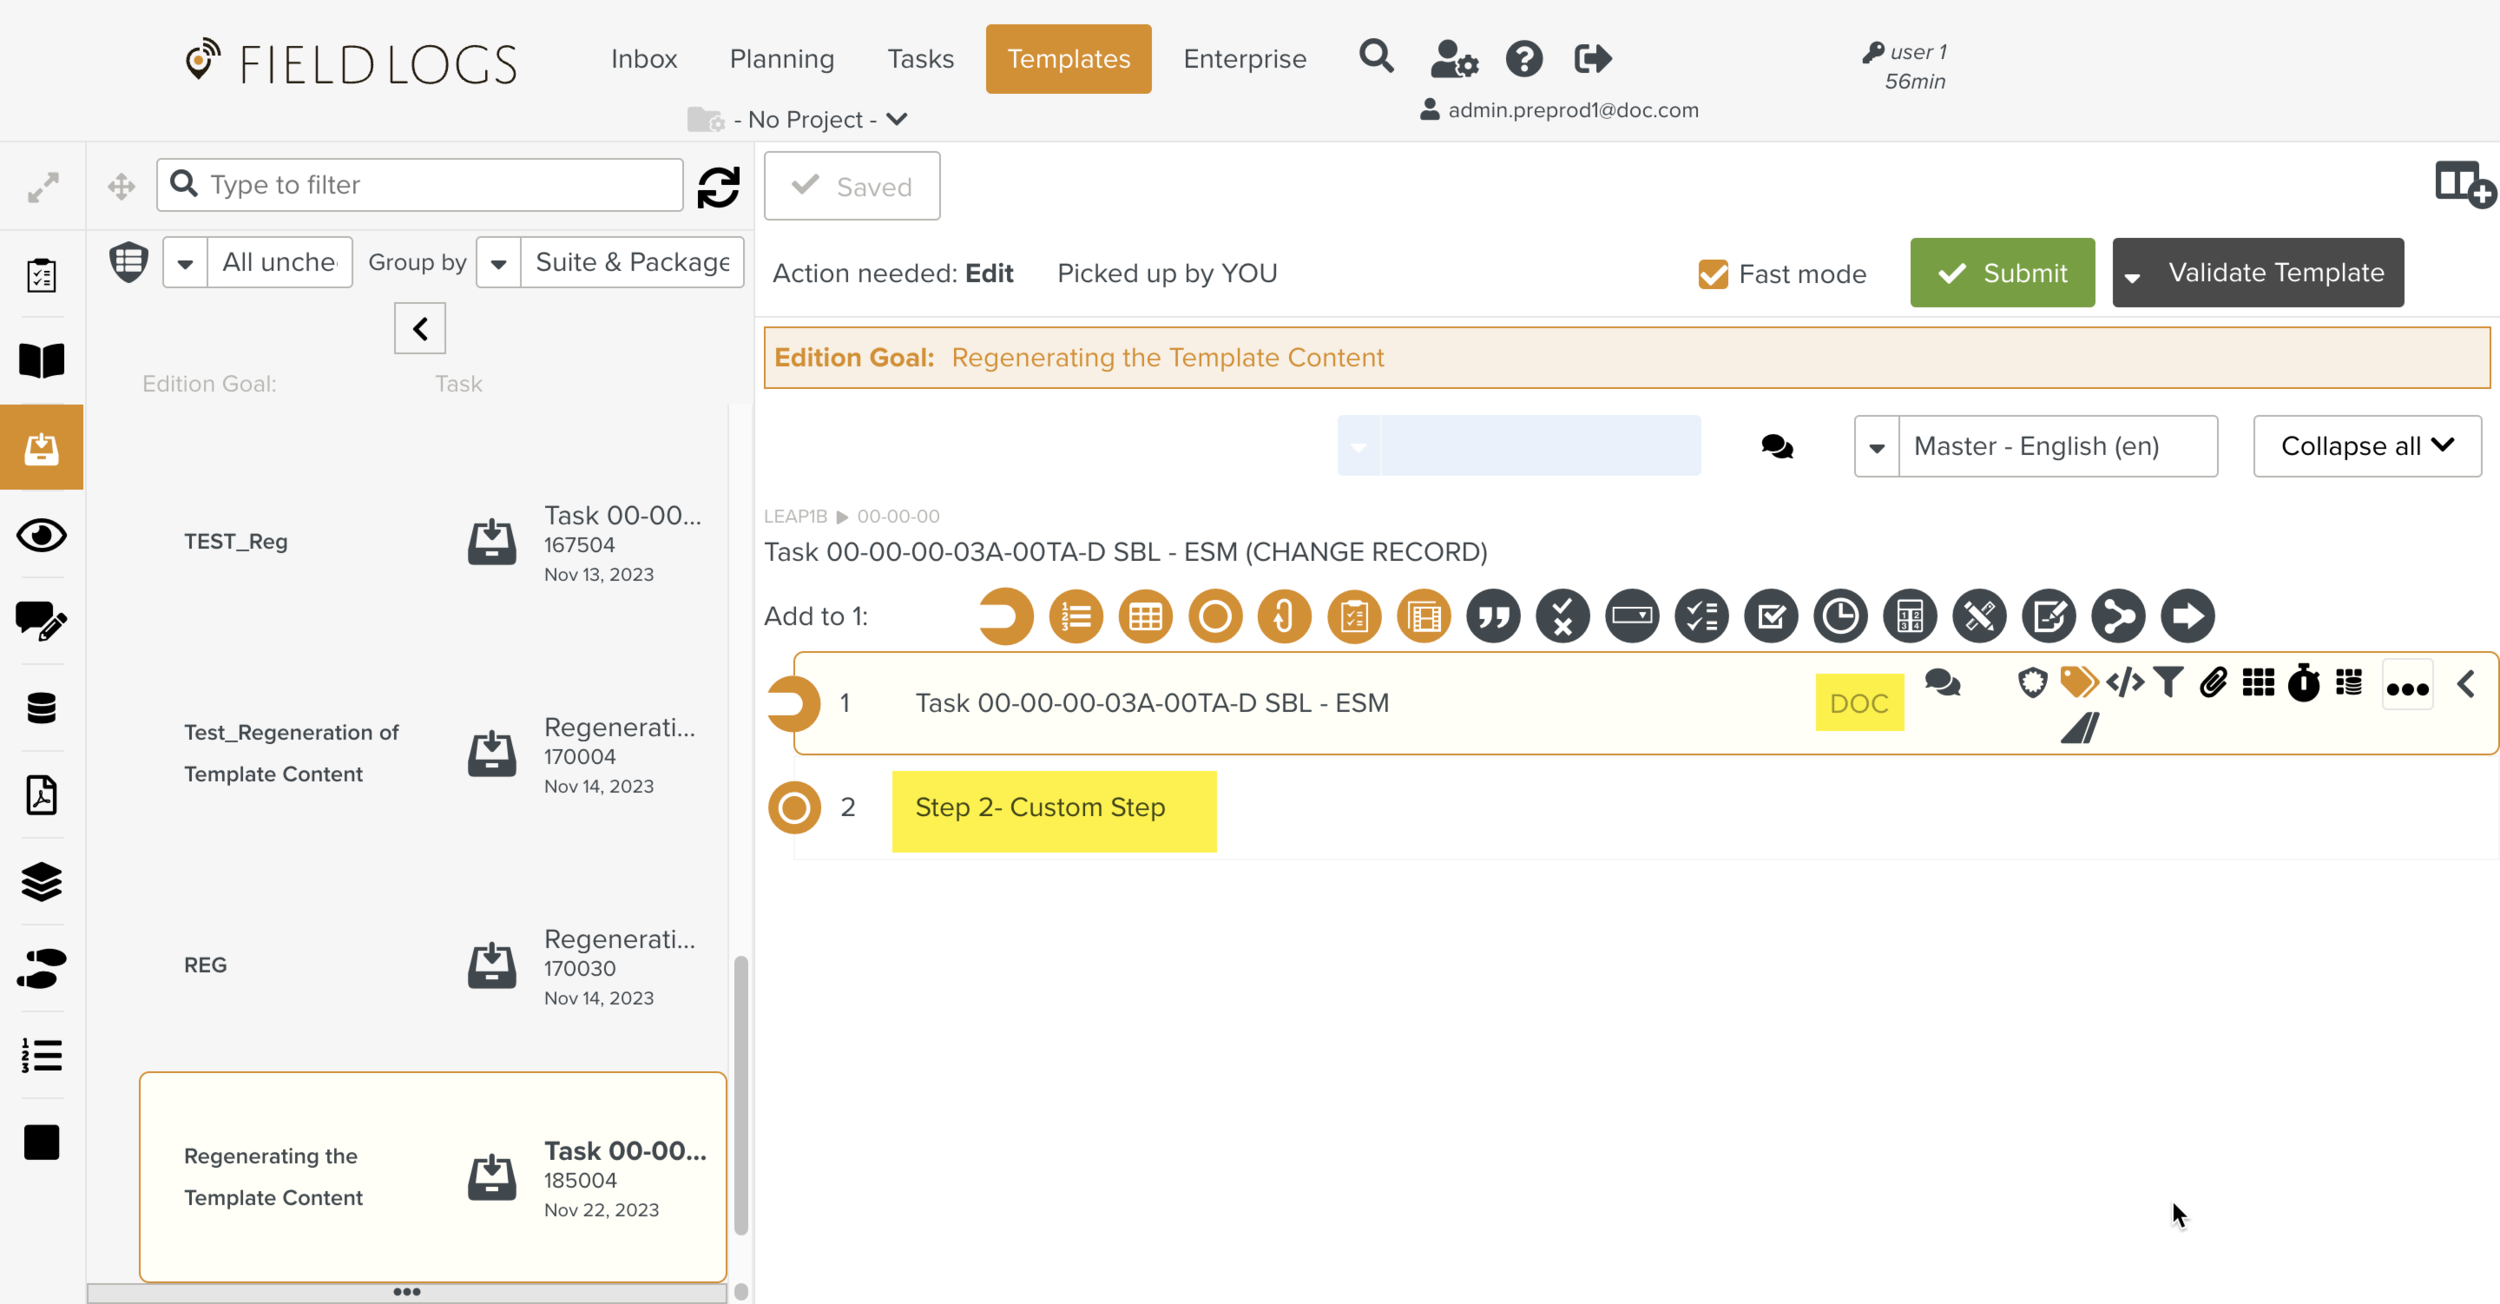Toggle the shield filter icon in list panel
Image resolution: width=2500 pixels, height=1304 pixels.
tap(128, 262)
